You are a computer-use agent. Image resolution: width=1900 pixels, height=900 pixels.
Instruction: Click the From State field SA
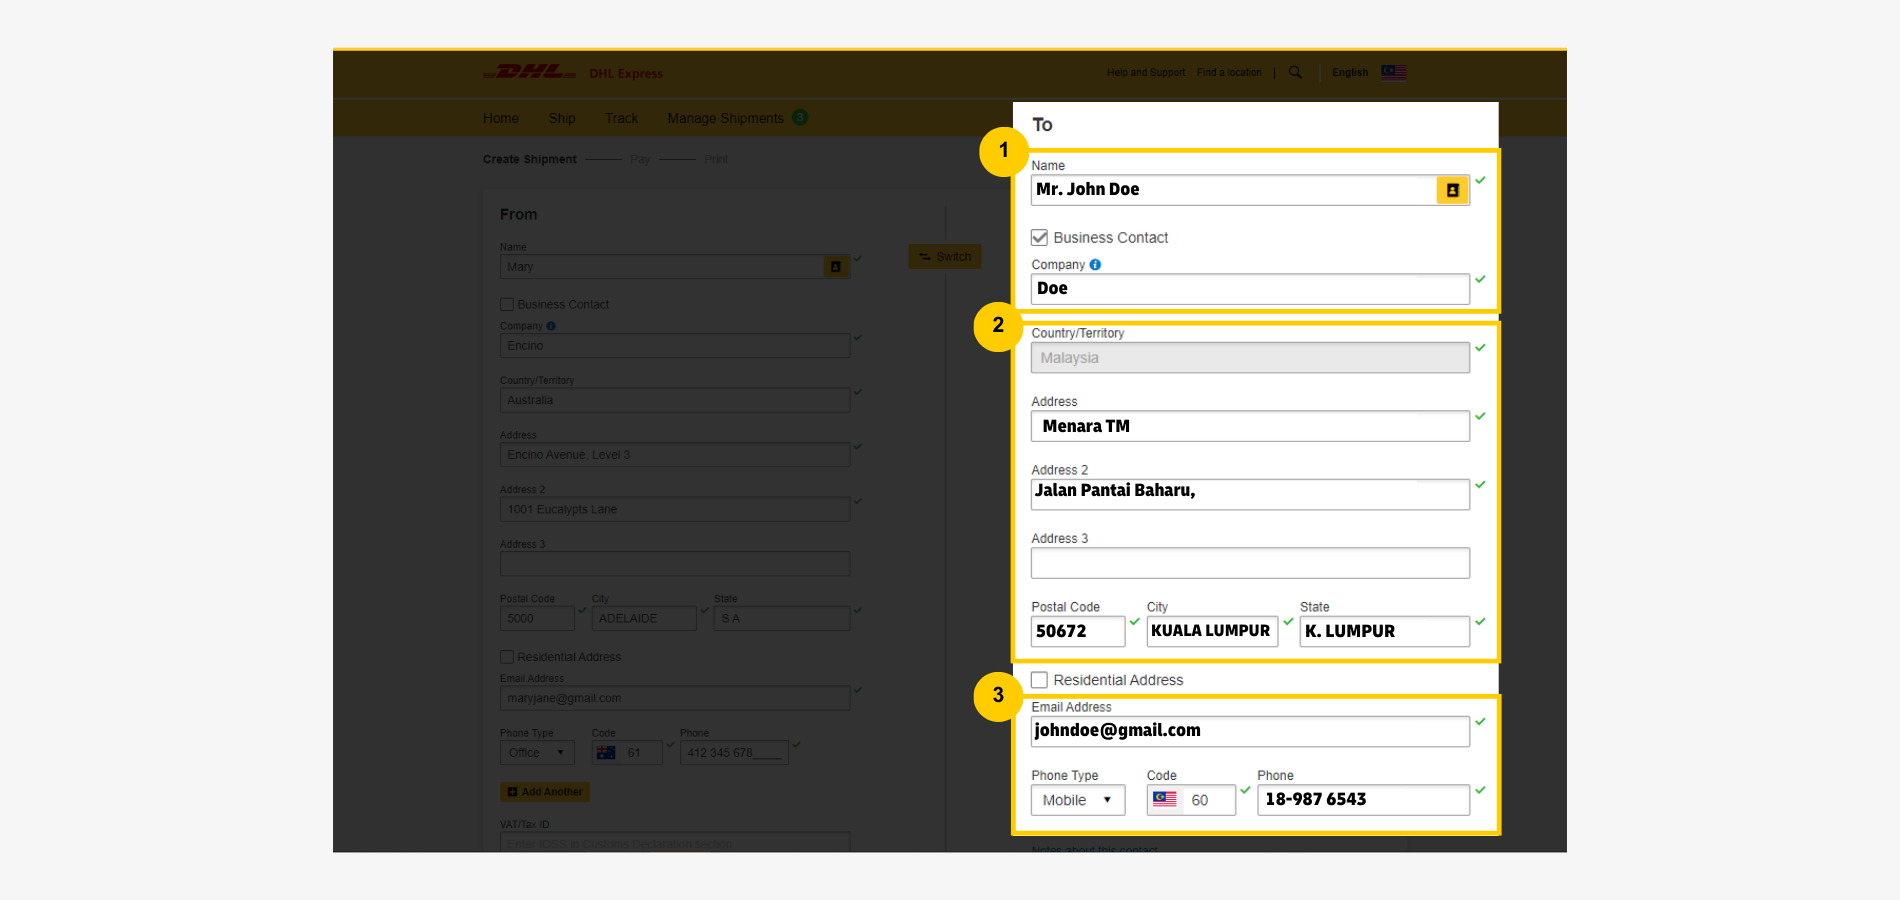(782, 618)
